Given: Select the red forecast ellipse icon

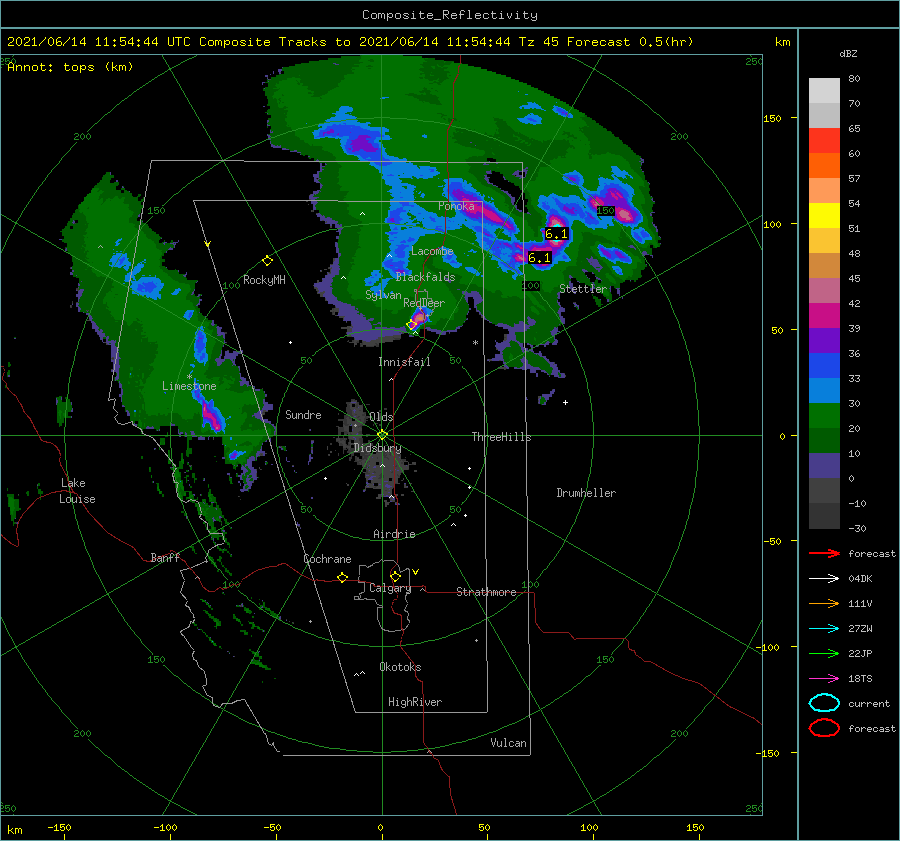Looking at the screenshot, I should [824, 728].
